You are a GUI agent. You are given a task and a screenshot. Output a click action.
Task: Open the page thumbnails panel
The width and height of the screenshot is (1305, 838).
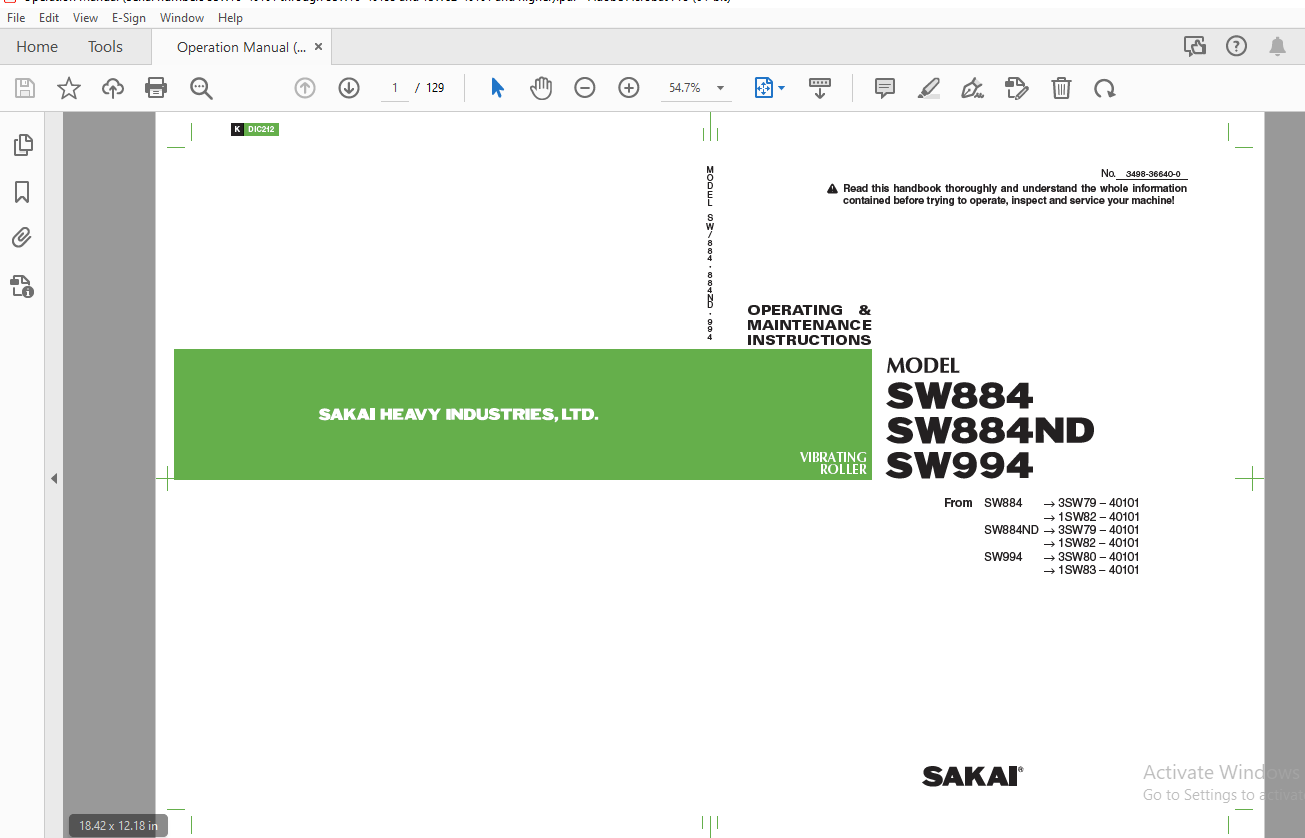coord(22,145)
